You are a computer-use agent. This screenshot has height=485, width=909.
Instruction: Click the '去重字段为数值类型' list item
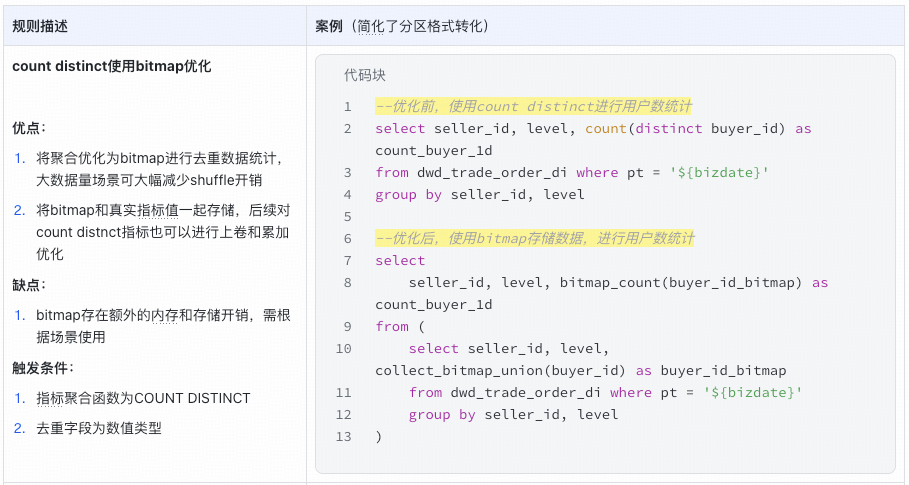99,428
